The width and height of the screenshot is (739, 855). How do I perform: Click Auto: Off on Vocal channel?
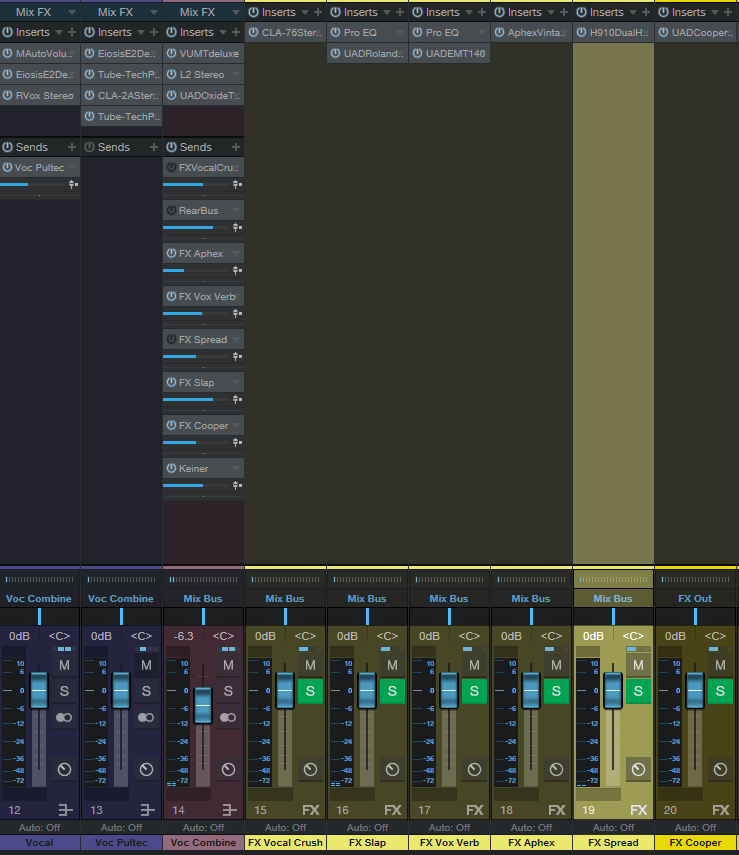pos(40,827)
